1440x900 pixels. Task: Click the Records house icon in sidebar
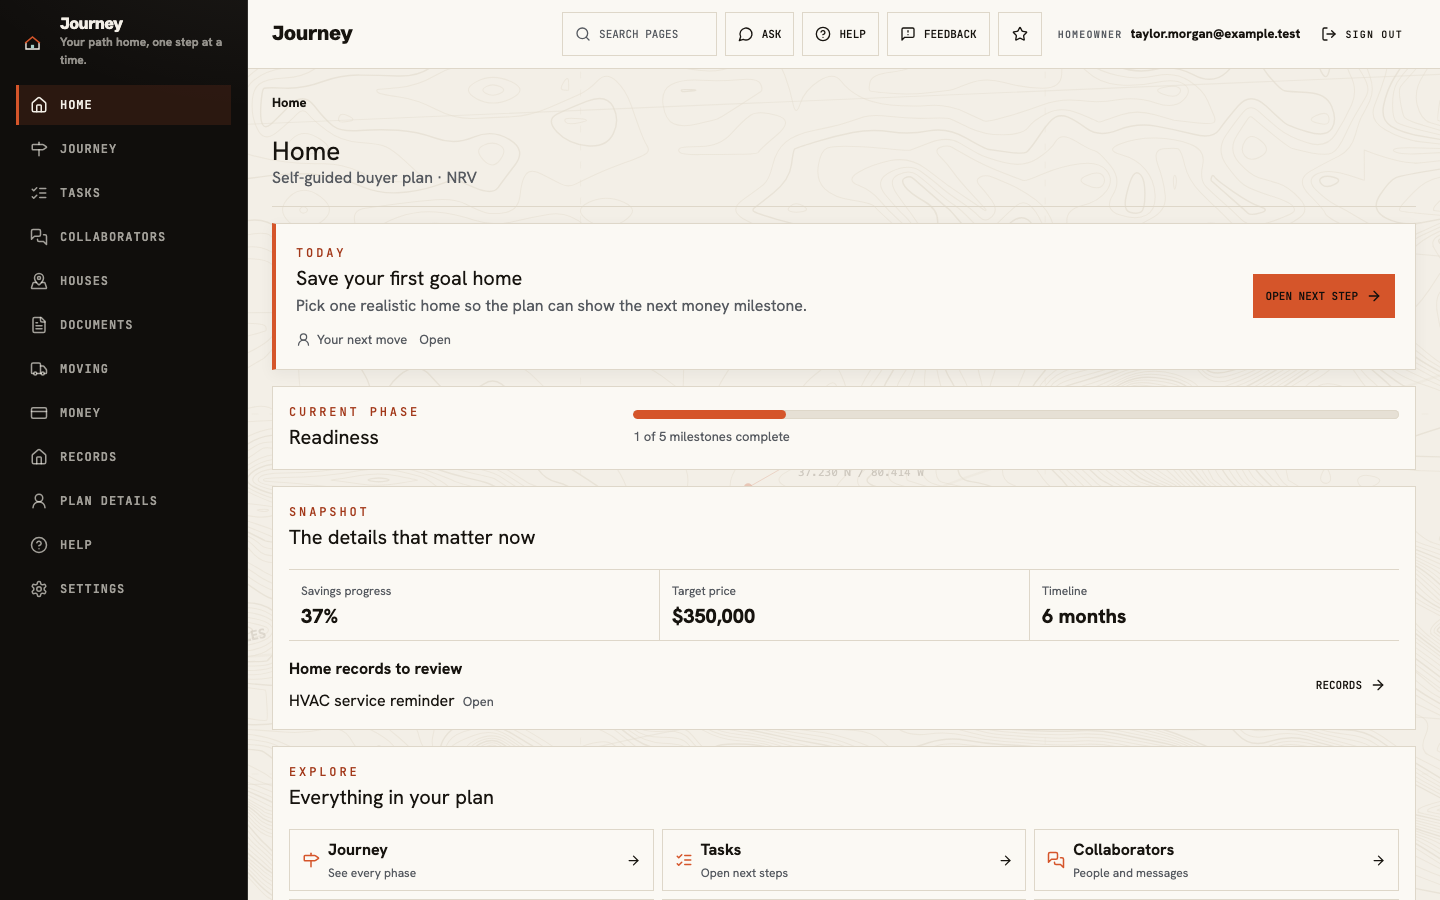(39, 457)
